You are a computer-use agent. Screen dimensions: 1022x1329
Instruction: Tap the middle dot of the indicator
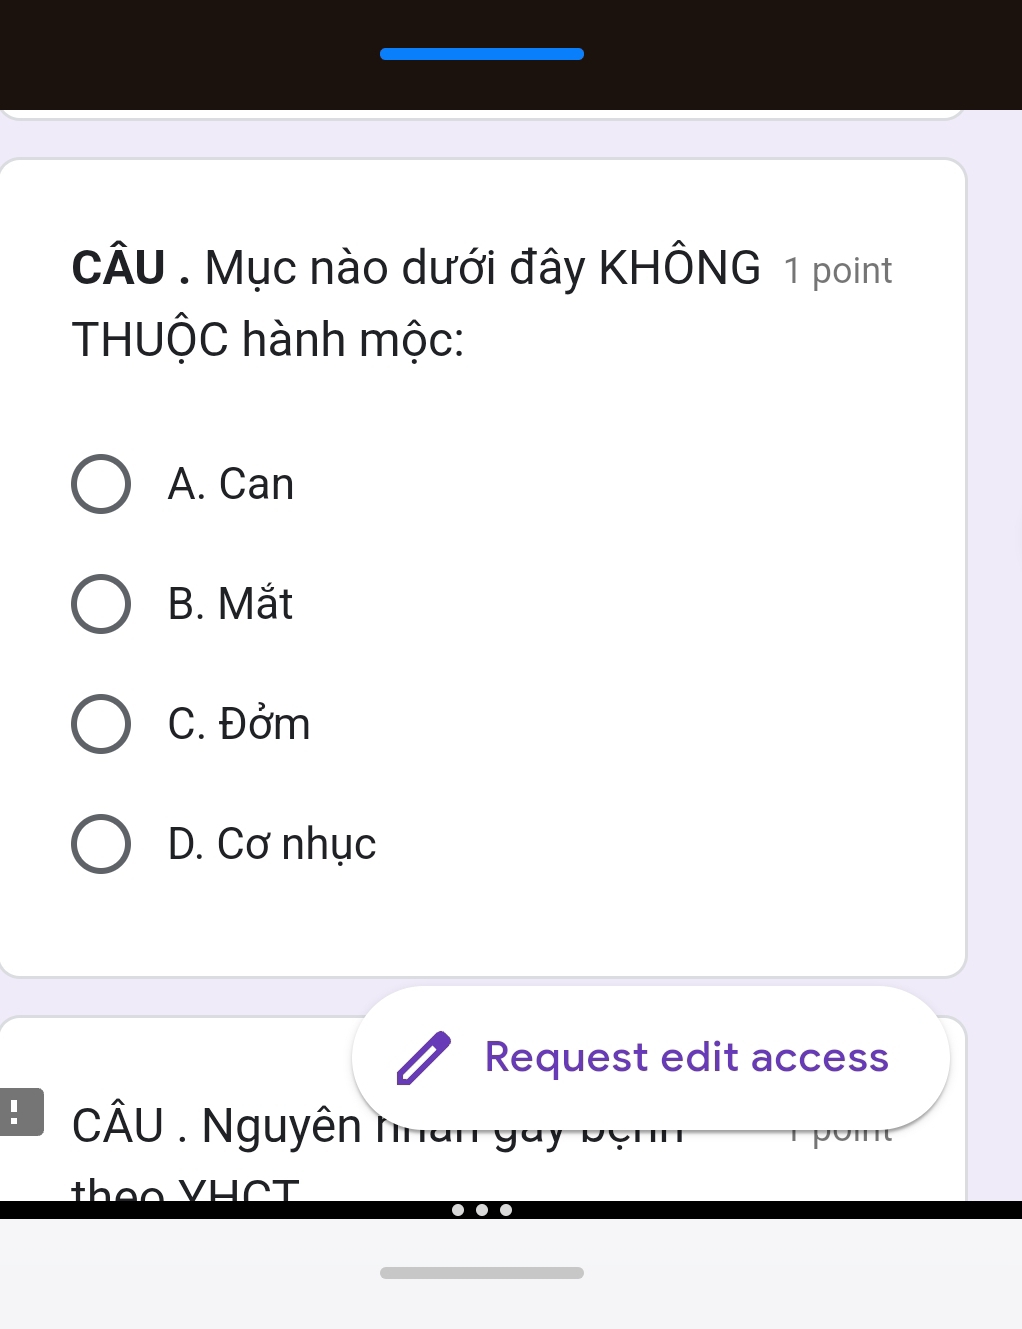[482, 1210]
